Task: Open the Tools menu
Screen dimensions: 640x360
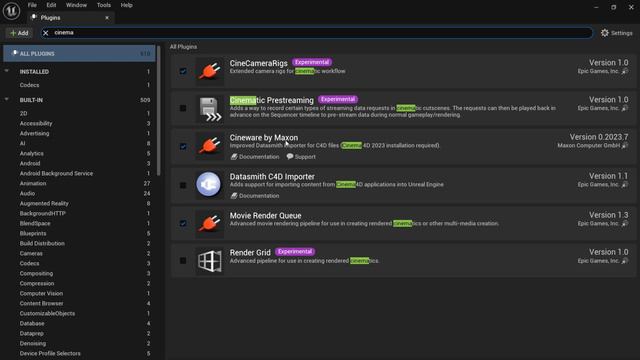Action: [104, 5]
